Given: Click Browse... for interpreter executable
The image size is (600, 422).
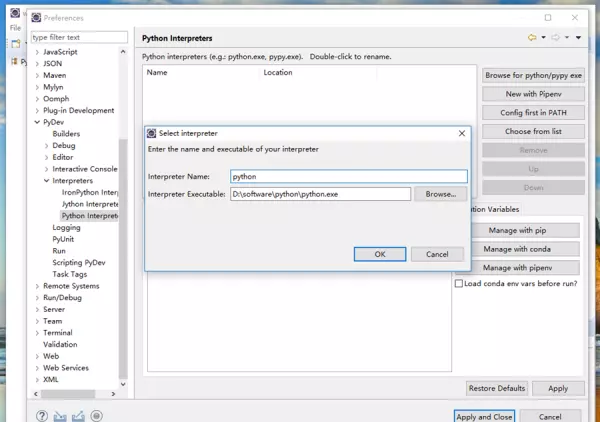Looking at the screenshot, I should pyautogui.click(x=440, y=194).
